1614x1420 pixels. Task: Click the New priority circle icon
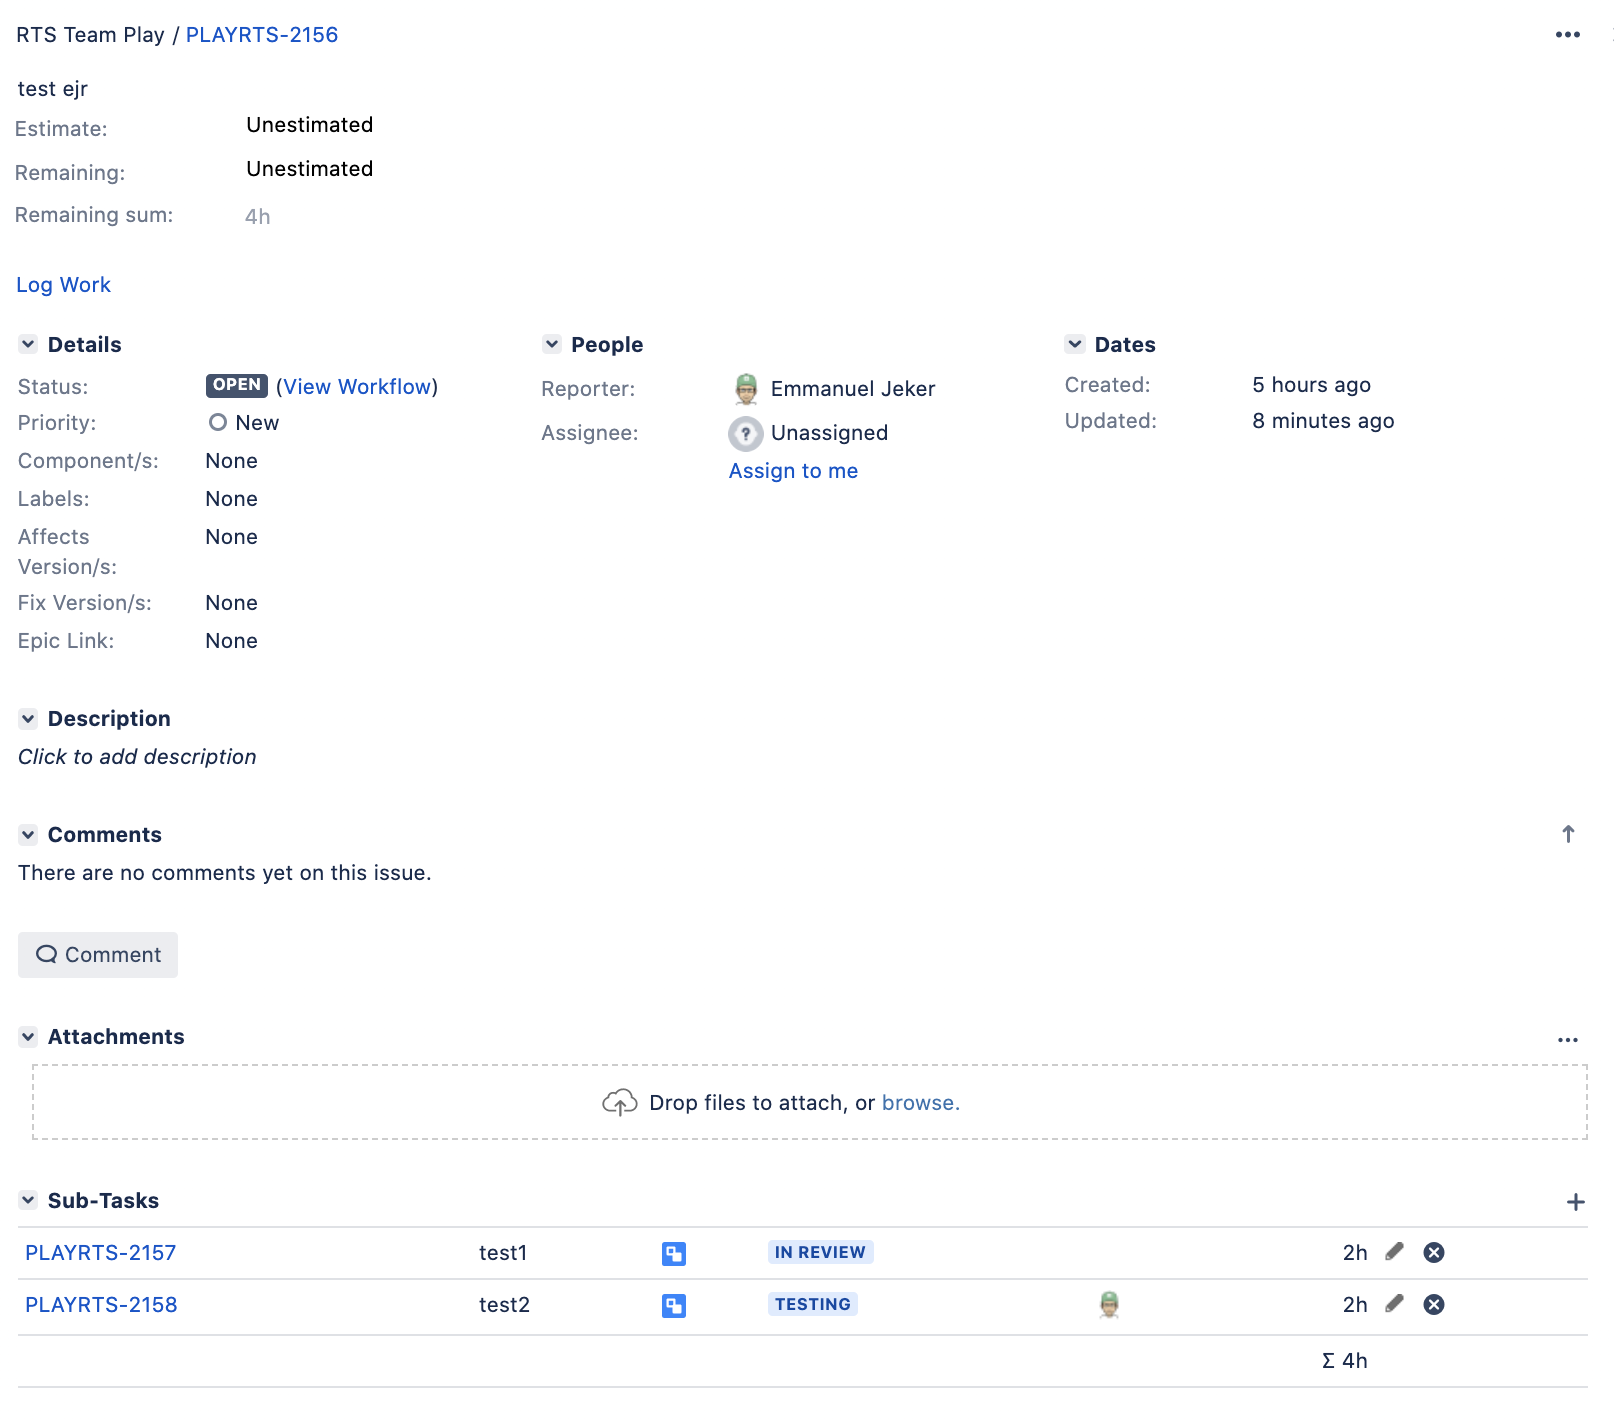pyautogui.click(x=217, y=423)
